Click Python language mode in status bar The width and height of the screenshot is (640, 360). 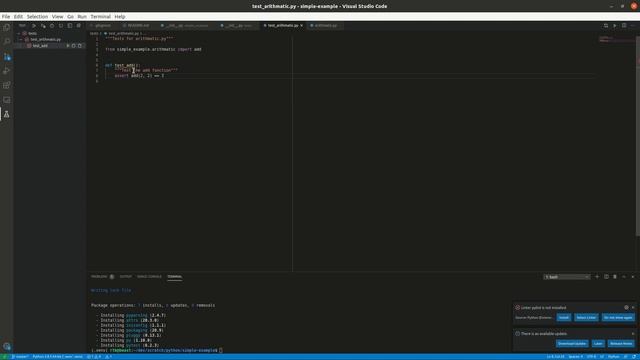[613, 357]
